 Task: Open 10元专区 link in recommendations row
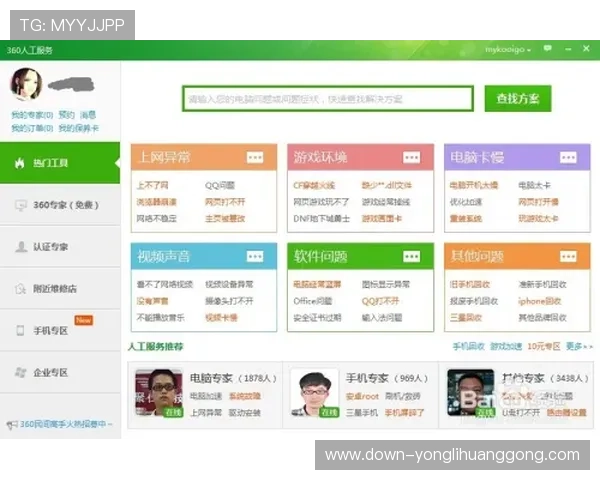click(x=544, y=346)
